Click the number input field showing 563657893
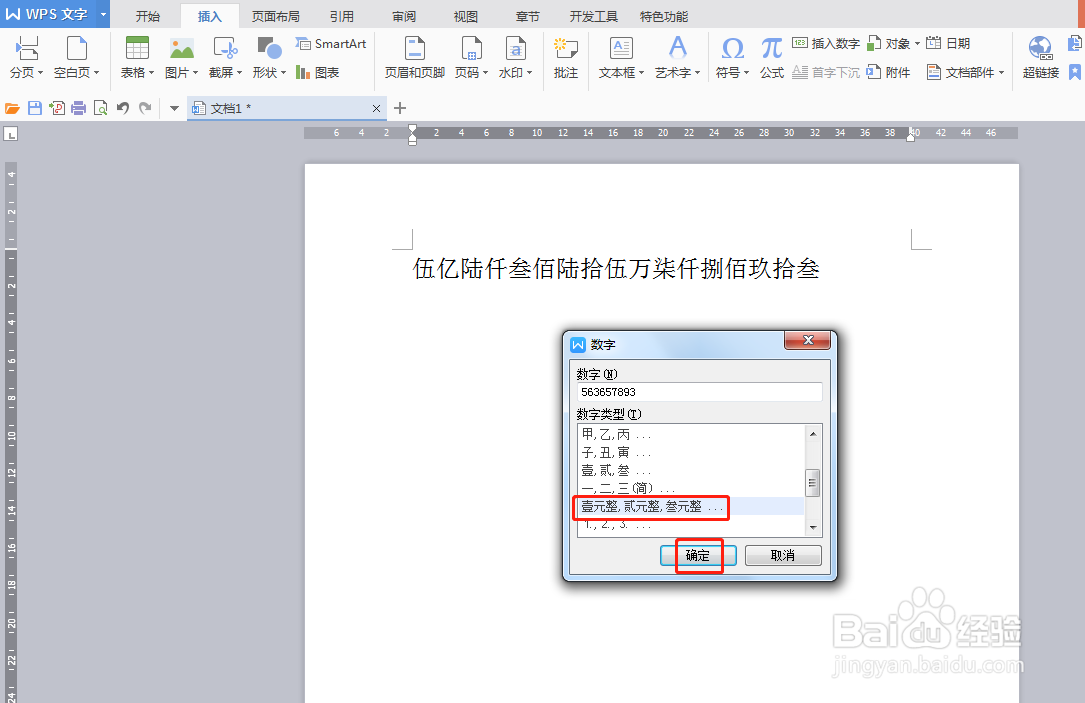The width and height of the screenshot is (1085, 703). point(697,391)
